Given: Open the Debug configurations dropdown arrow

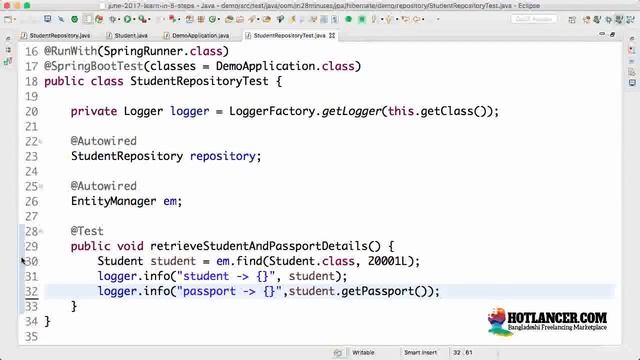Looking at the screenshot, I should click(x=119, y=19).
